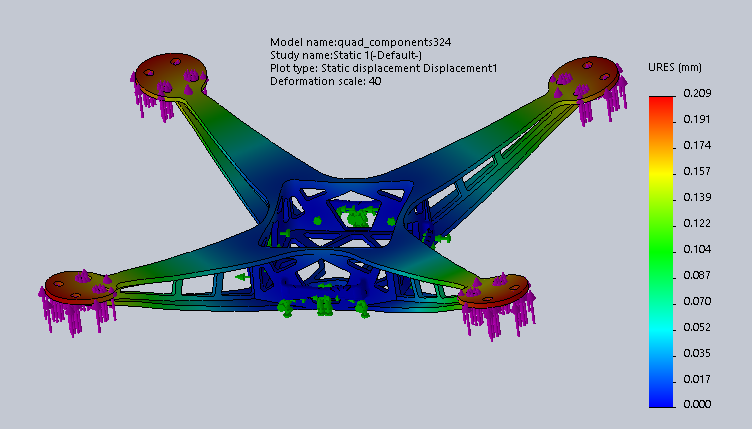This screenshot has width=752, height=429.
Task: Click the 0.052 legend label
Action: 697,327
